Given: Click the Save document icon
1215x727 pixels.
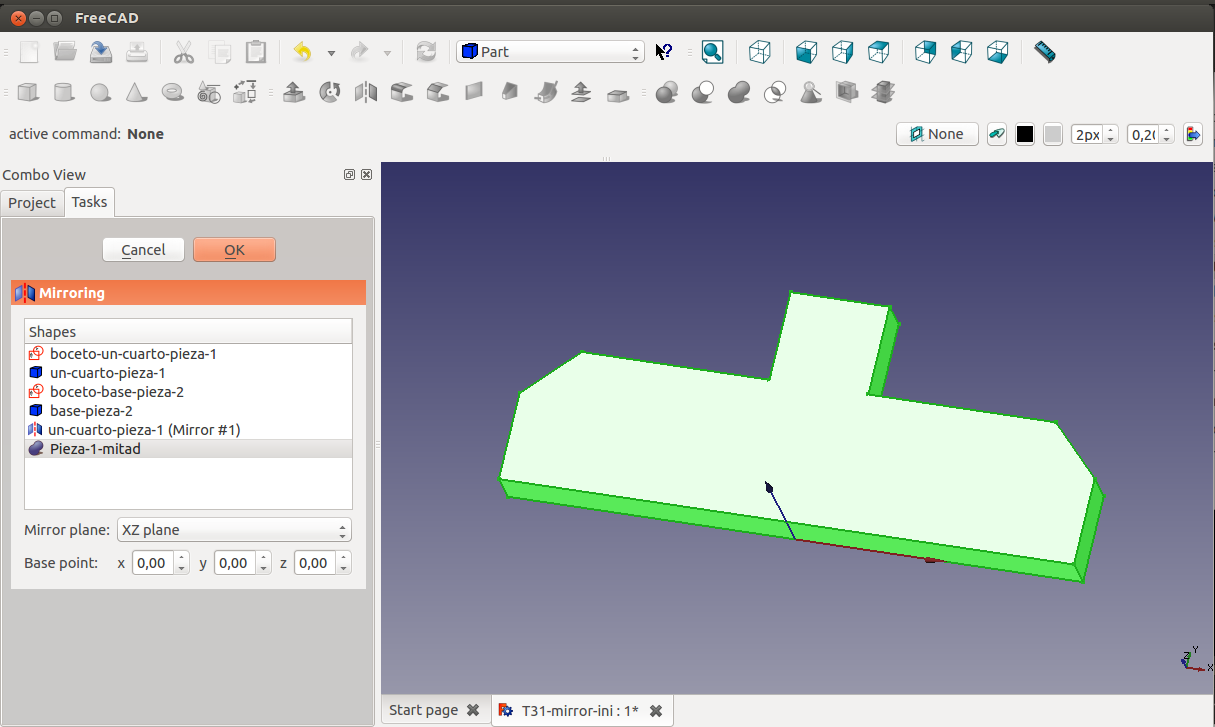Looking at the screenshot, I should pyautogui.click(x=100, y=52).
